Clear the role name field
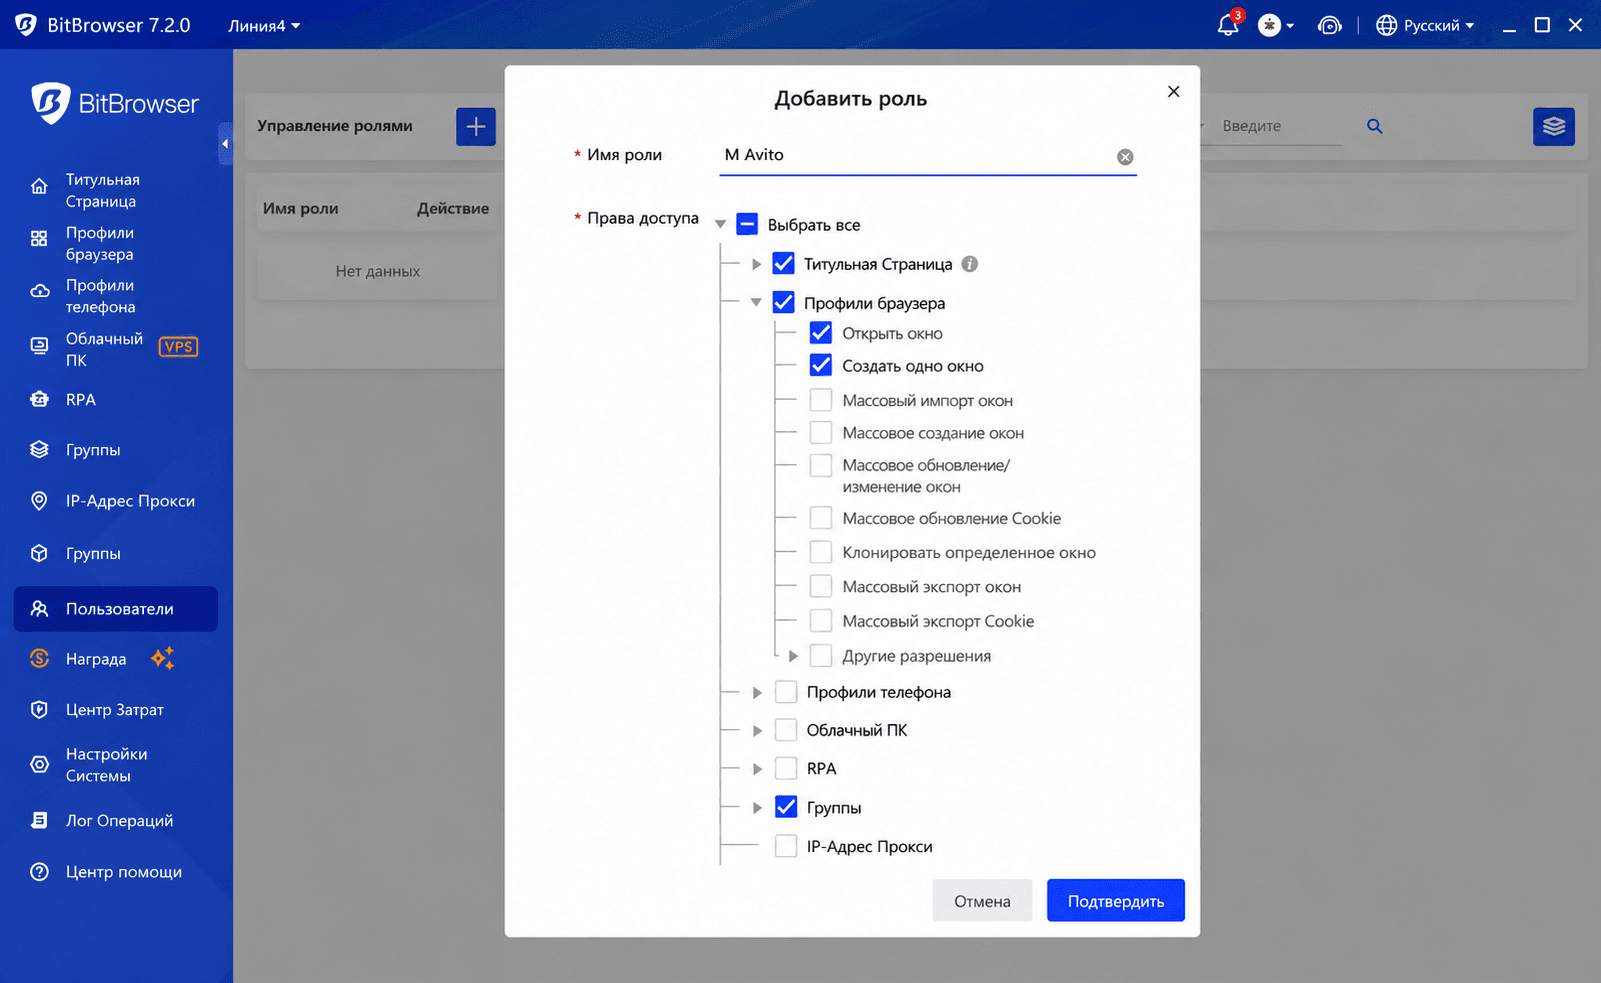The image size is (1601, 983). (1125, 157)
